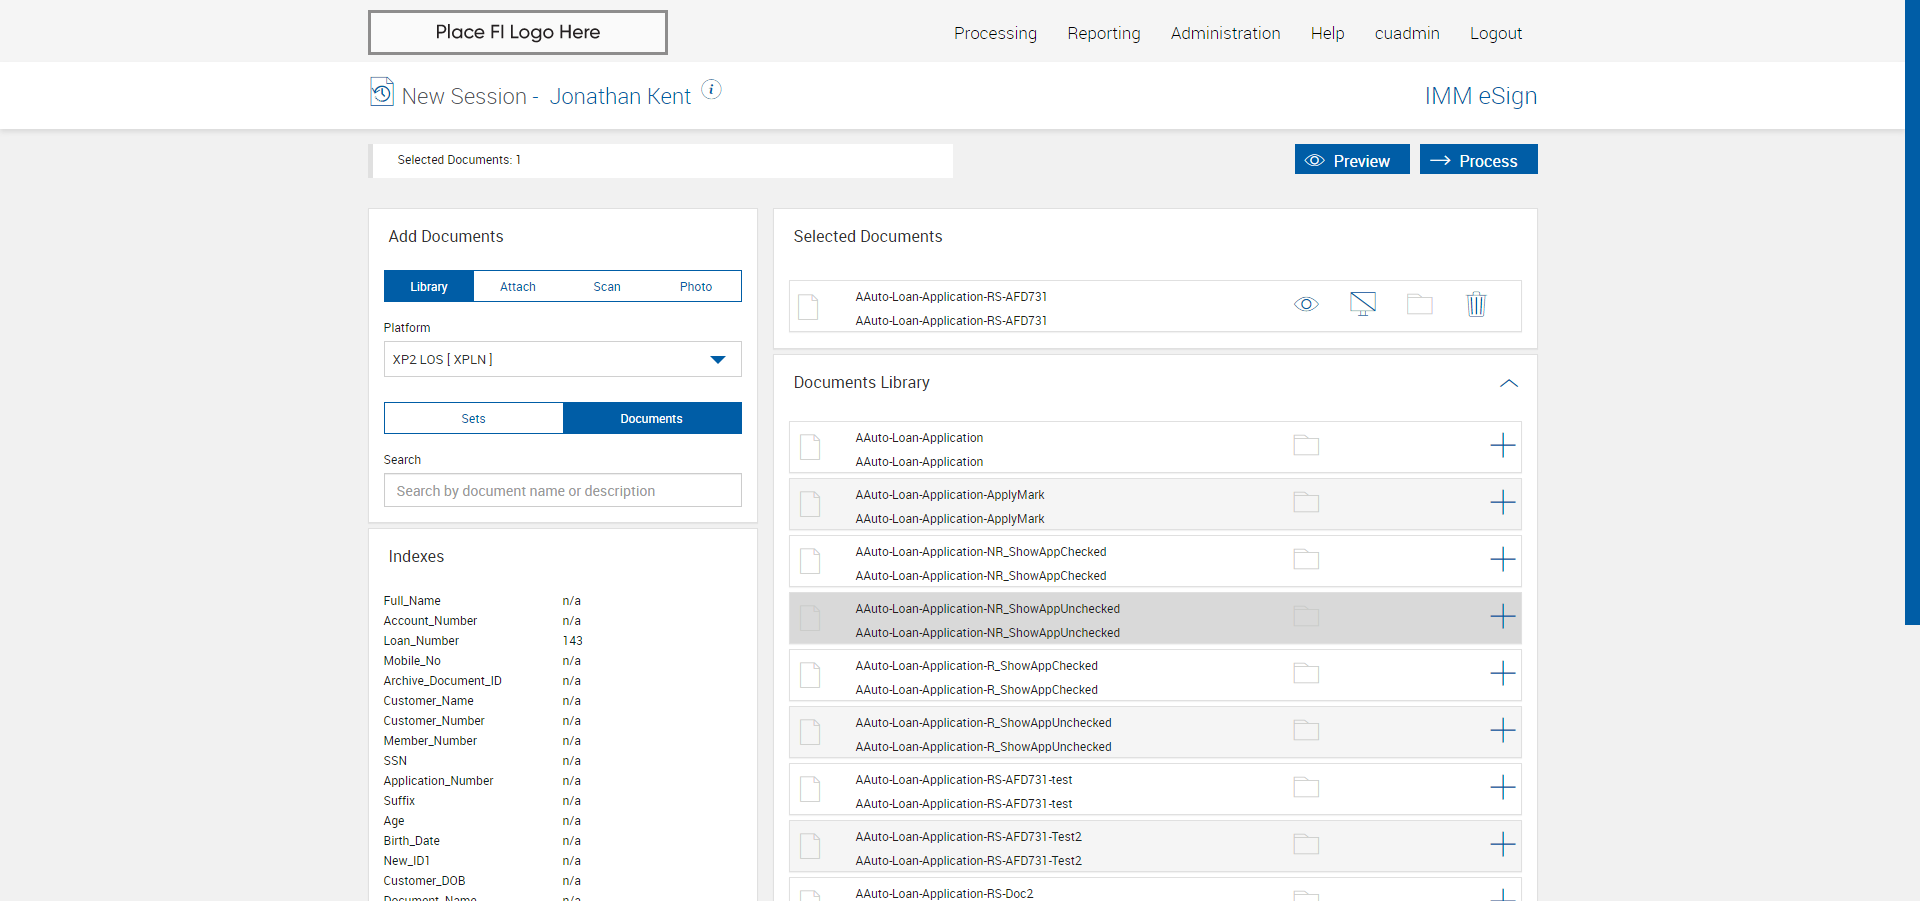Open the Reporting menu

(1103, 33)
